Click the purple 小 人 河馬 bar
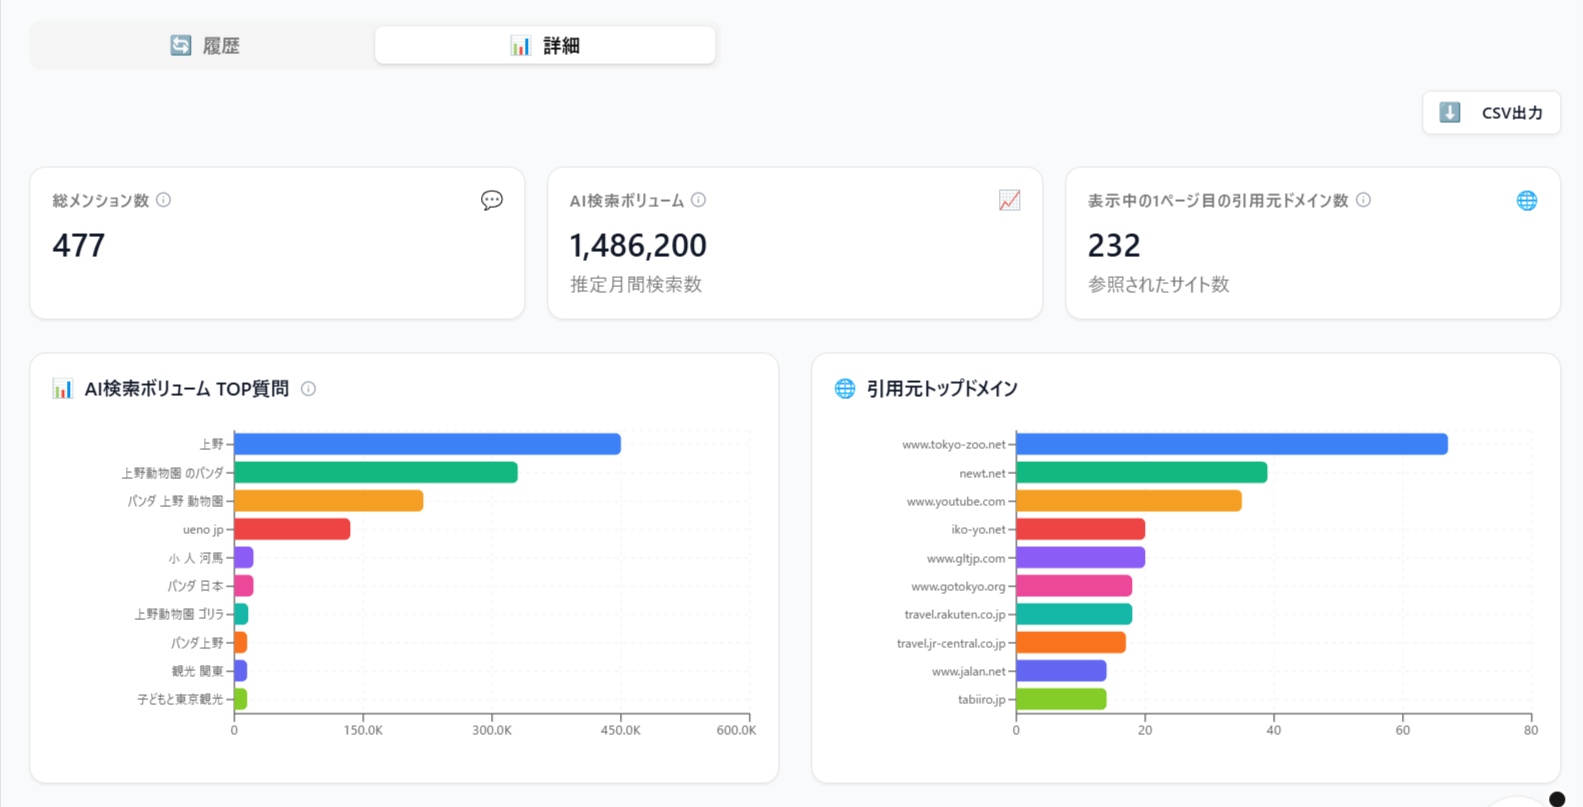The width and height of the screenshot is (1583, 807). (244, 558)
